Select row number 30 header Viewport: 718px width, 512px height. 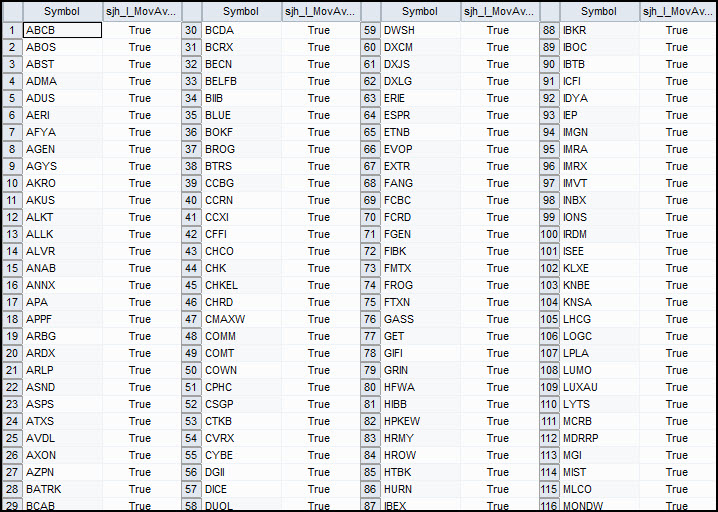click(x=191, y=30)
